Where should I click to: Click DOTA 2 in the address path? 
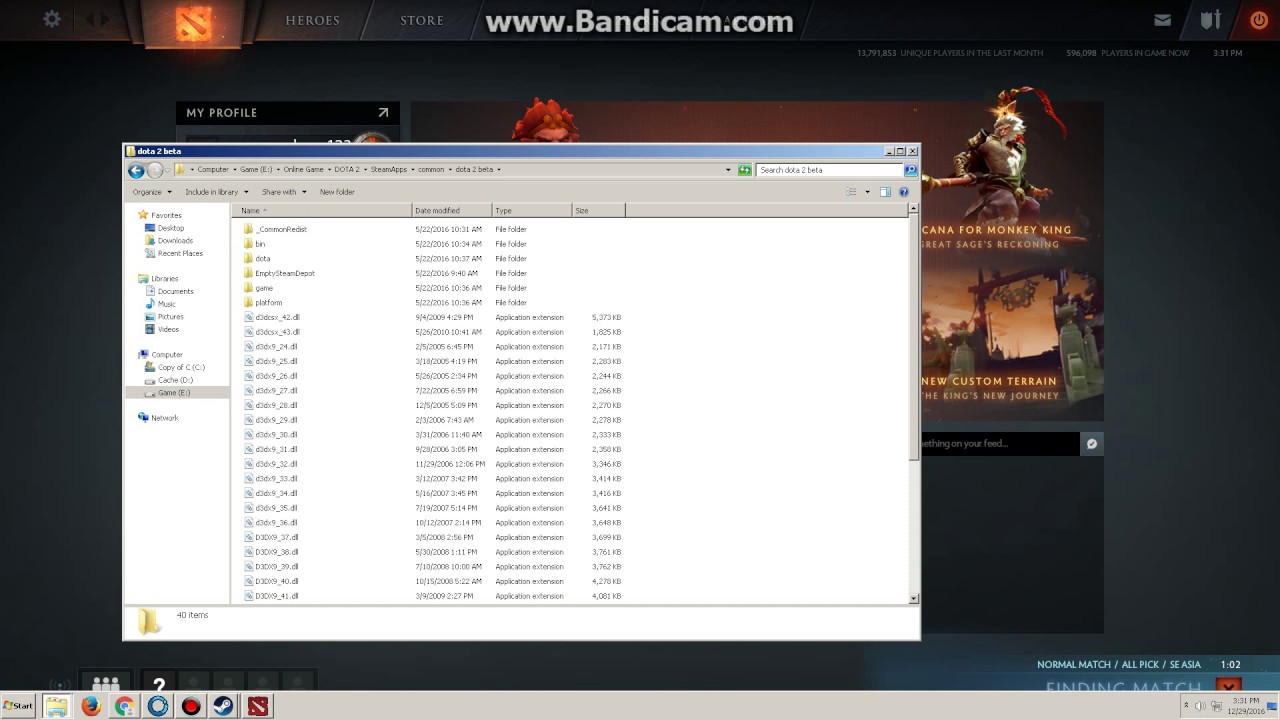pos(346,170)
